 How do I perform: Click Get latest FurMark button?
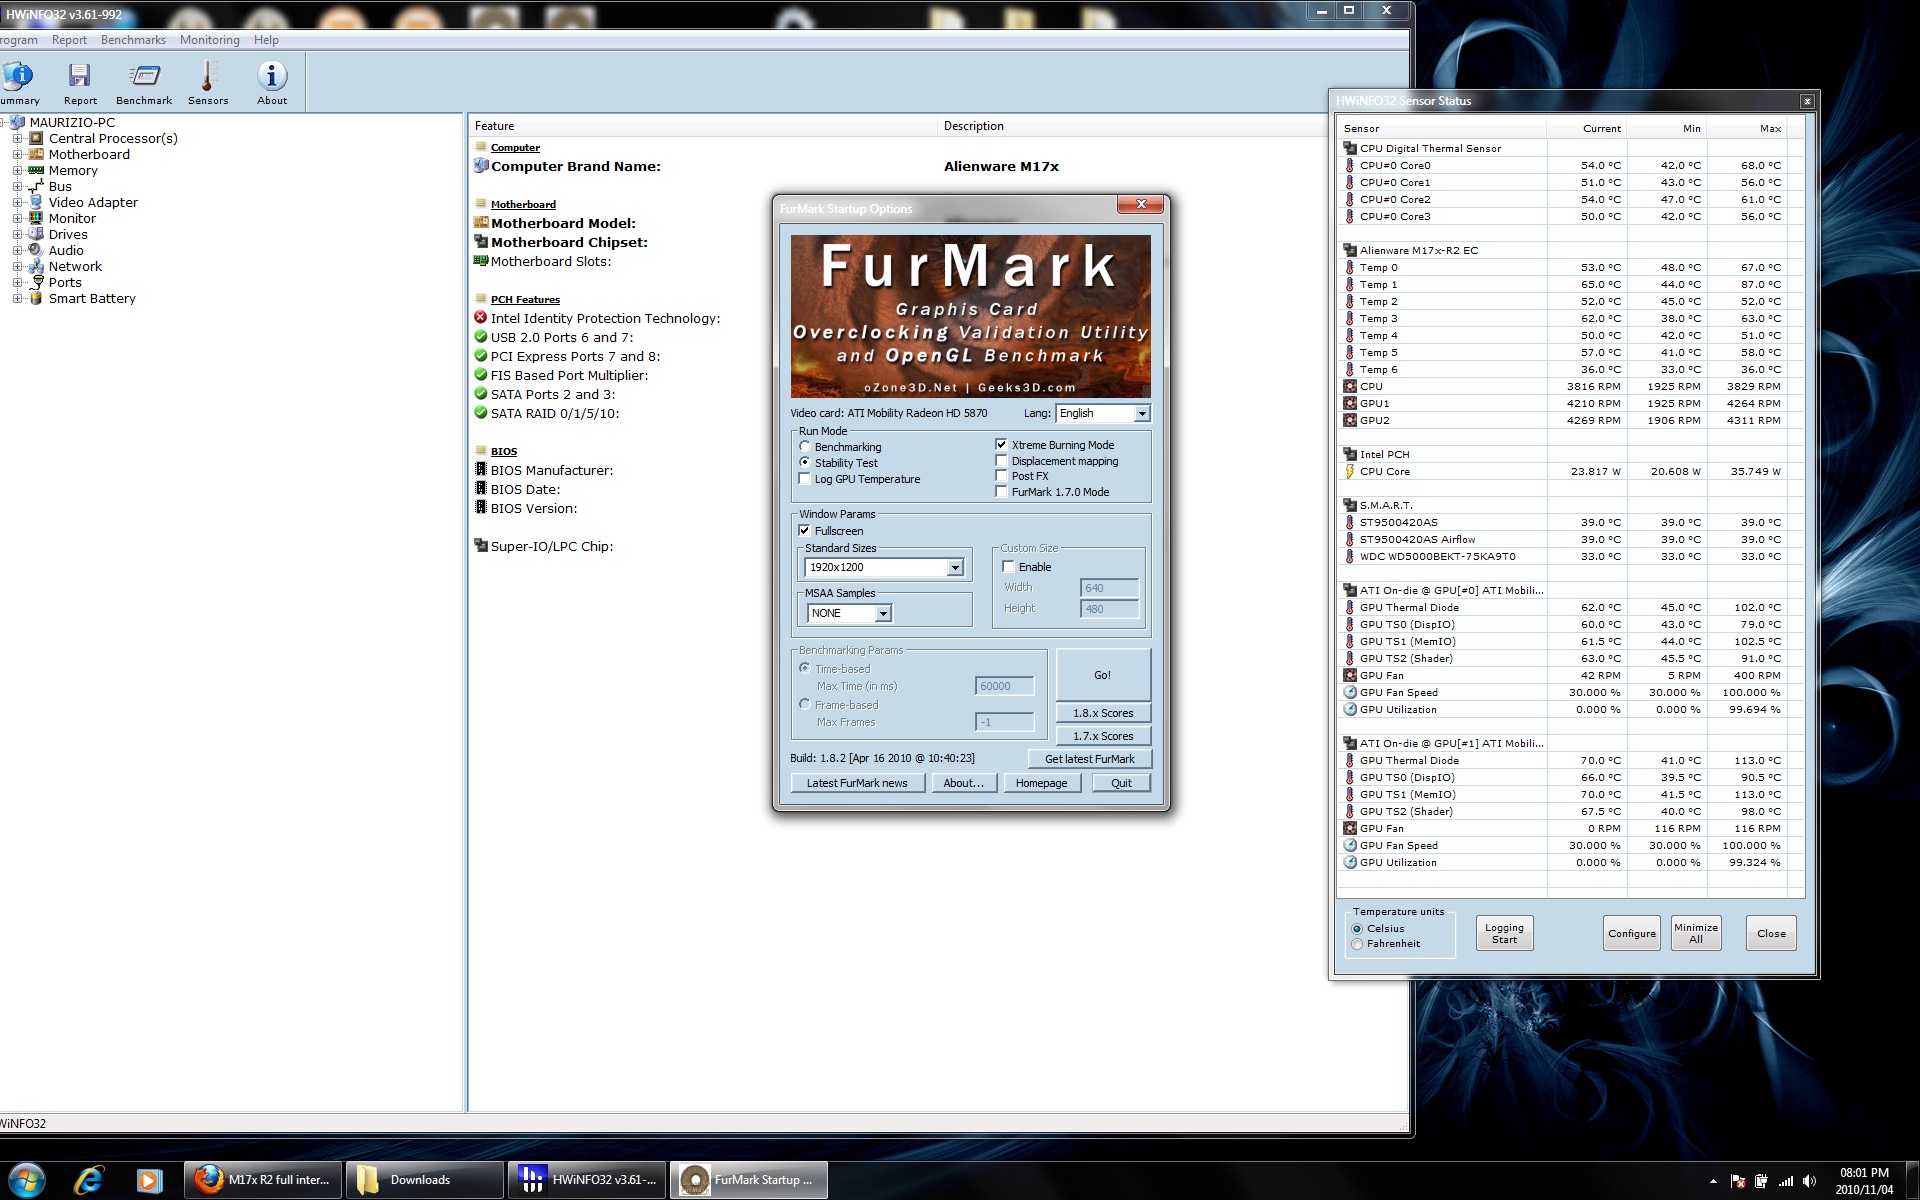1089,759
